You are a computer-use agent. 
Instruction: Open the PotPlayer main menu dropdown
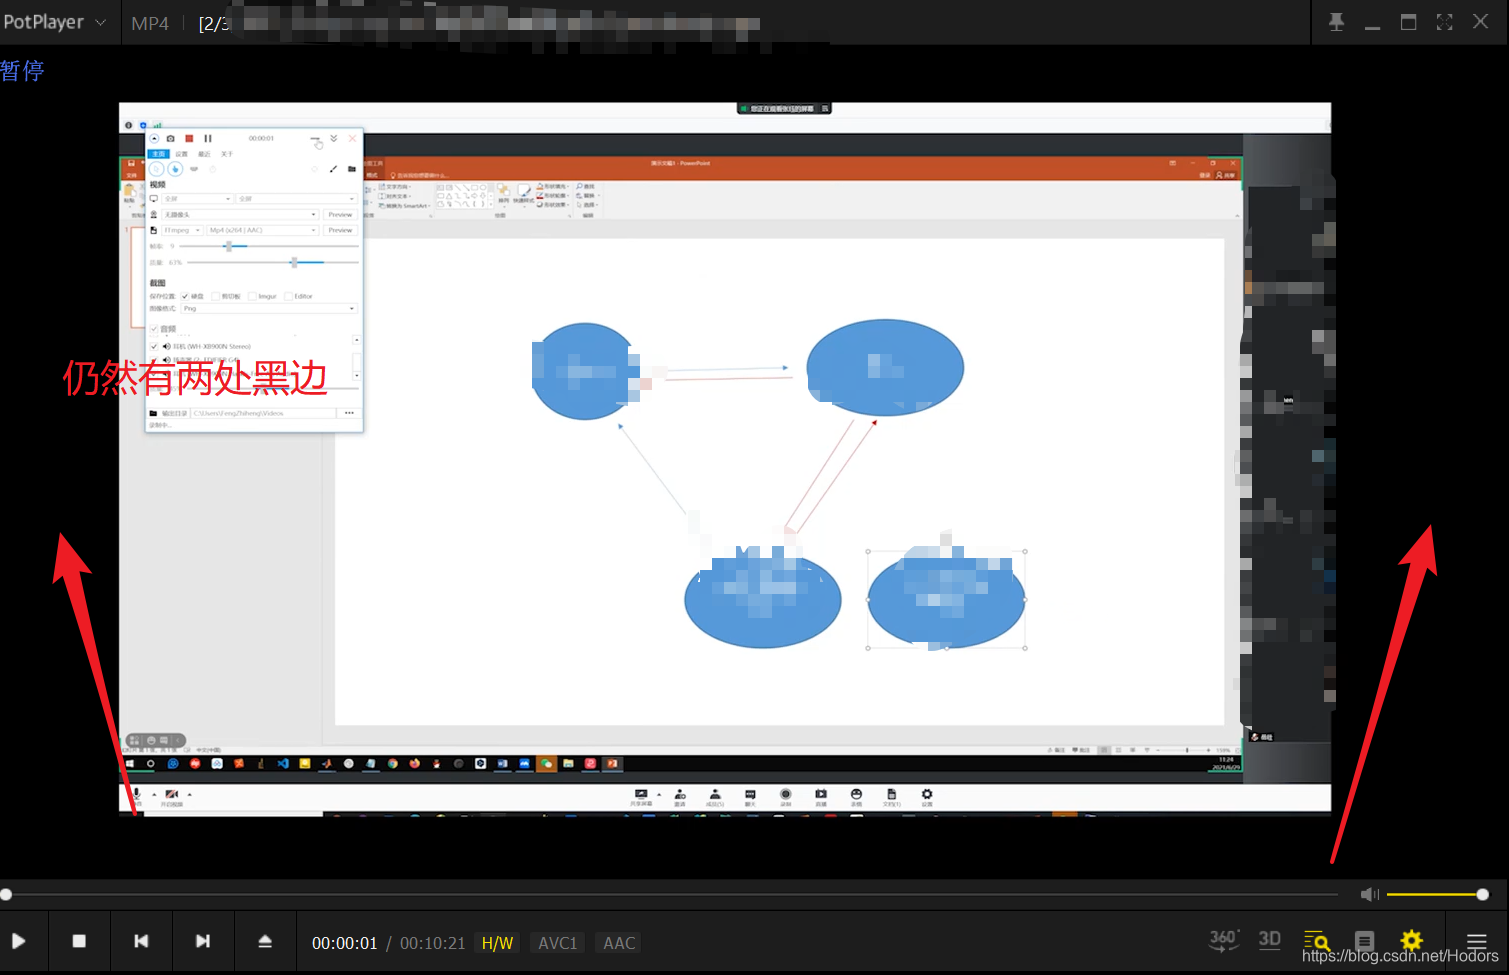[x=55, y=22]
